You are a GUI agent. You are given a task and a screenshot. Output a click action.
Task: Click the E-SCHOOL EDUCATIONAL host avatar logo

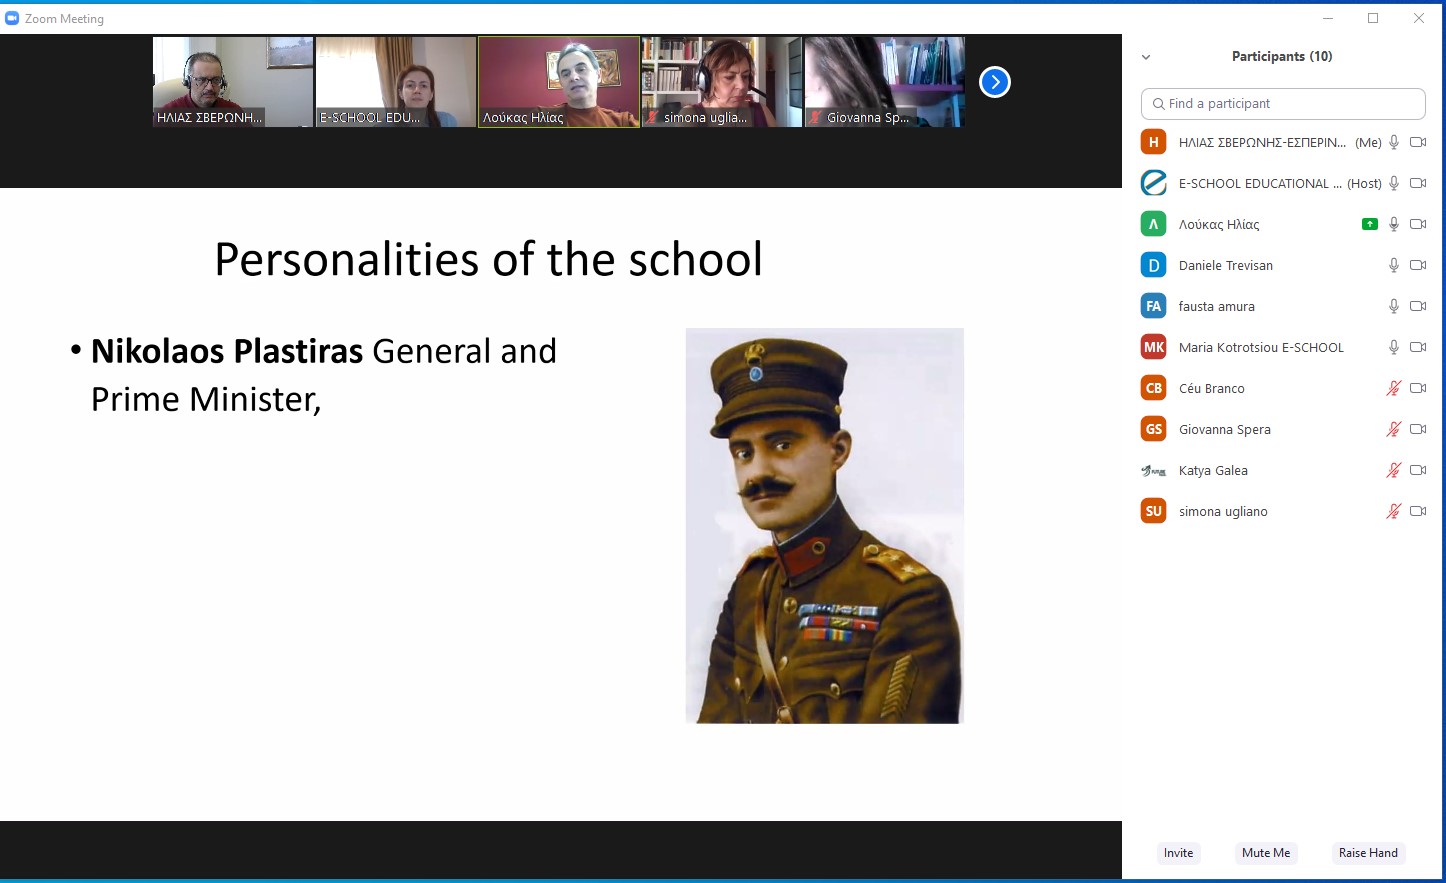point(1154,183)
